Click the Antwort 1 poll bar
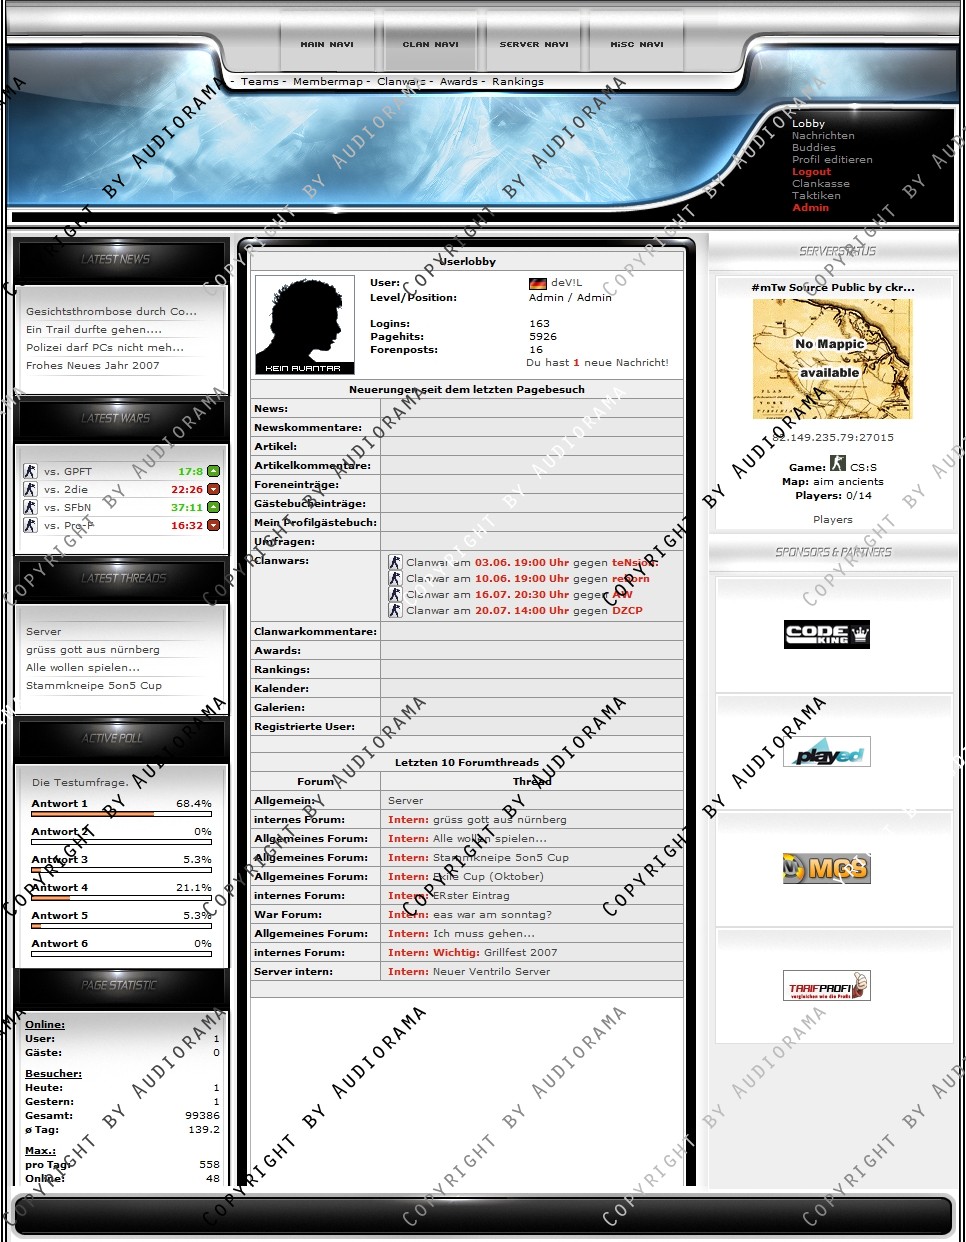Viewport: 966px width, 1242px height. (121, 814)
